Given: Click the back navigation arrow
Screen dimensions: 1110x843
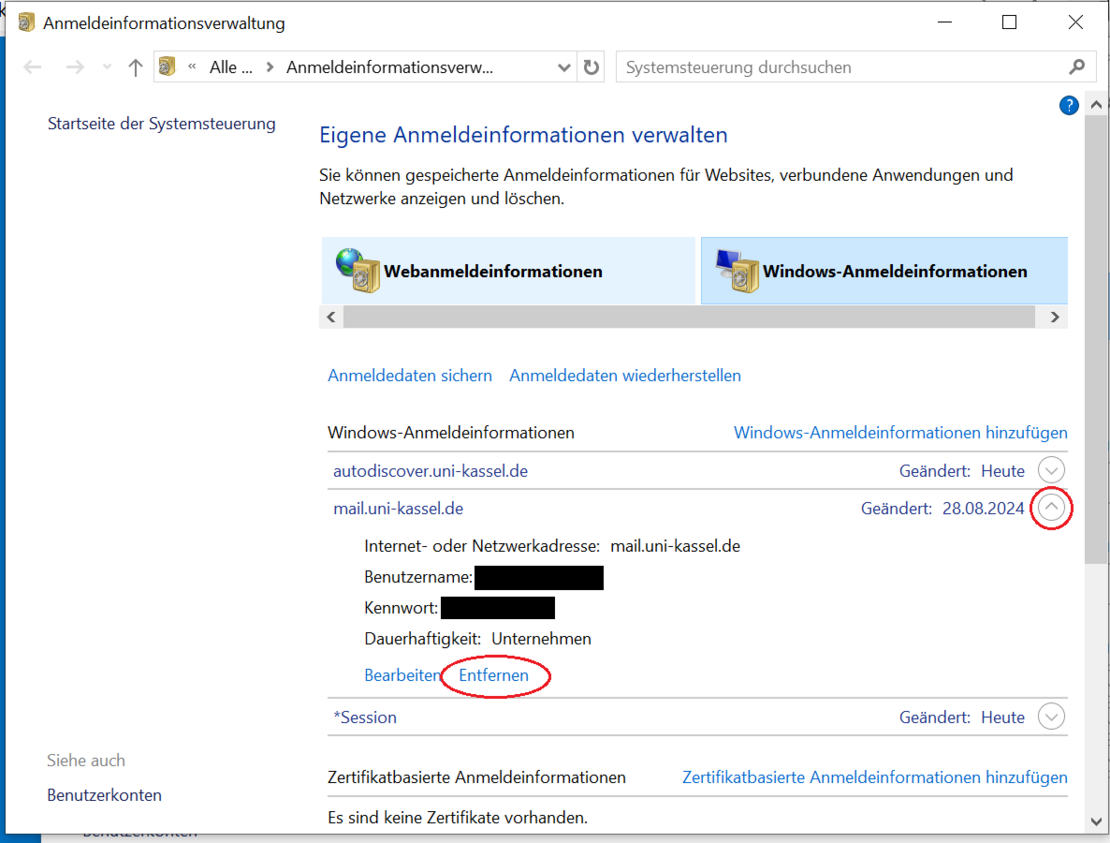Looking at the screenshot, I should coord(33,67).
